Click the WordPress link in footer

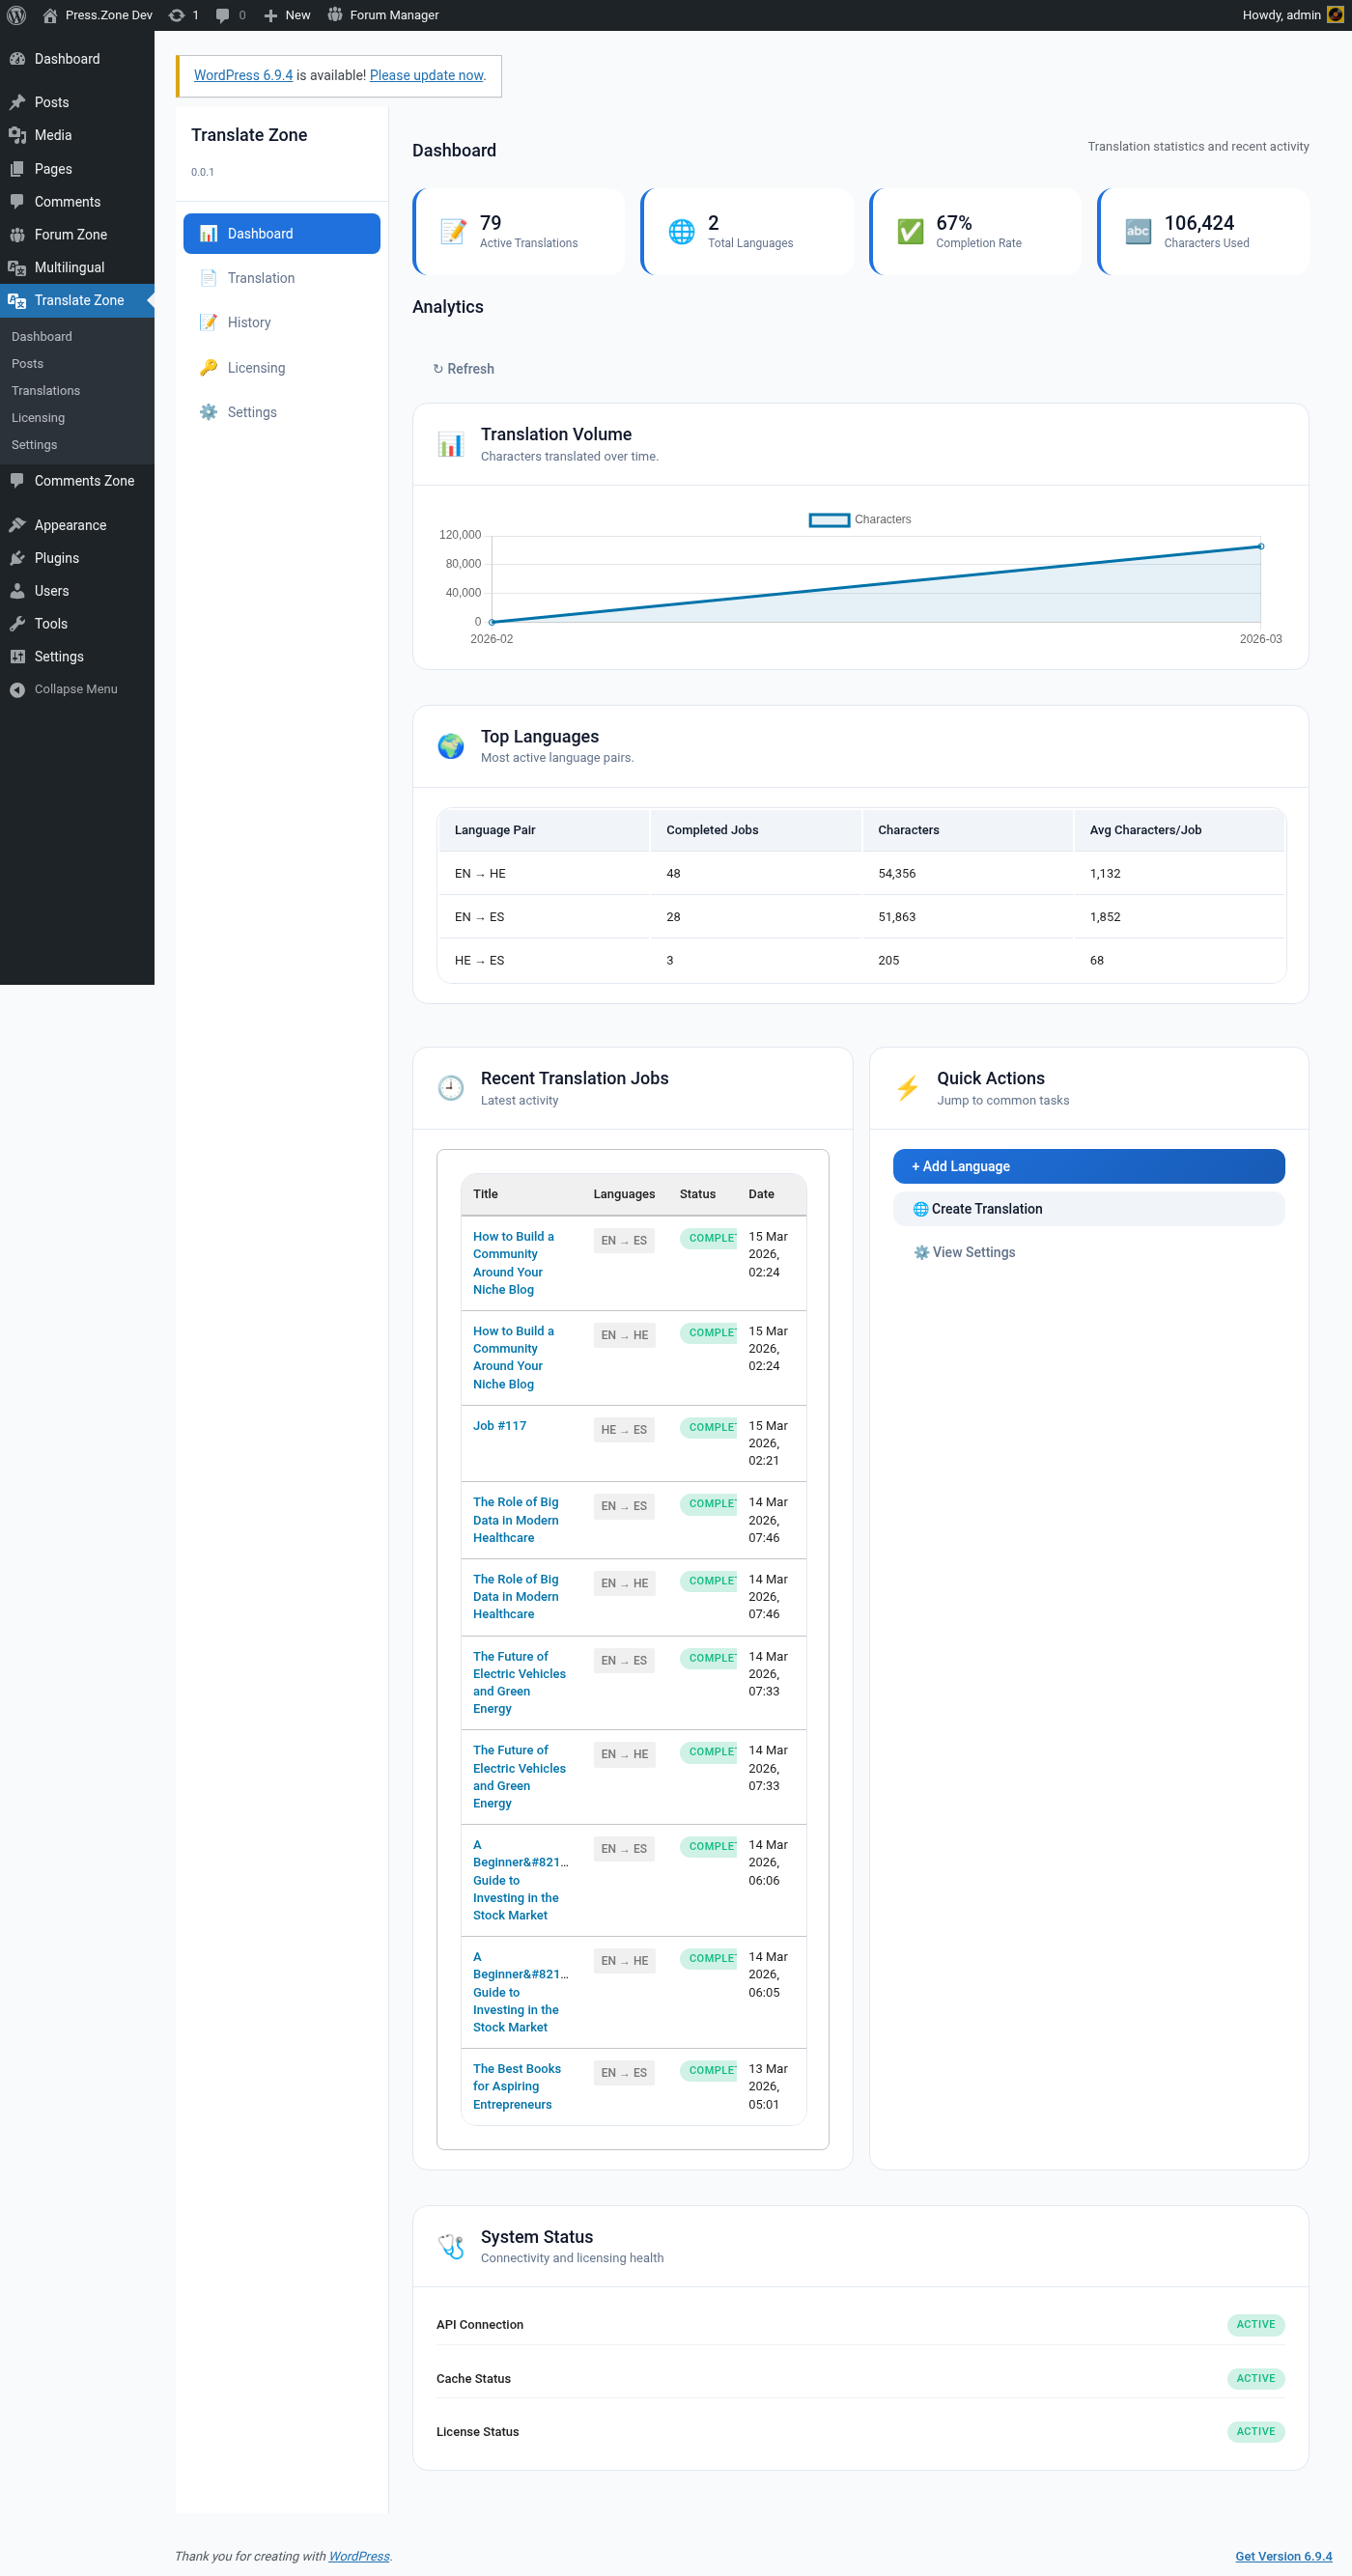click(x=359, y=2556)
